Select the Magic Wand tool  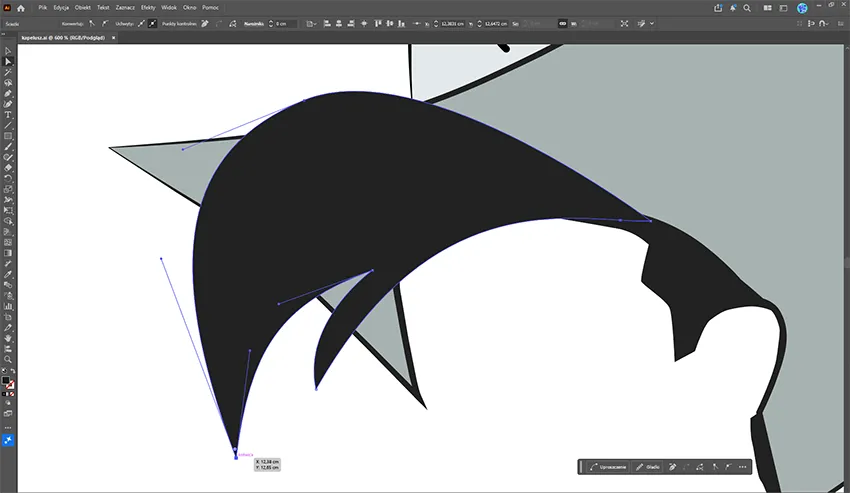point(8,72)
